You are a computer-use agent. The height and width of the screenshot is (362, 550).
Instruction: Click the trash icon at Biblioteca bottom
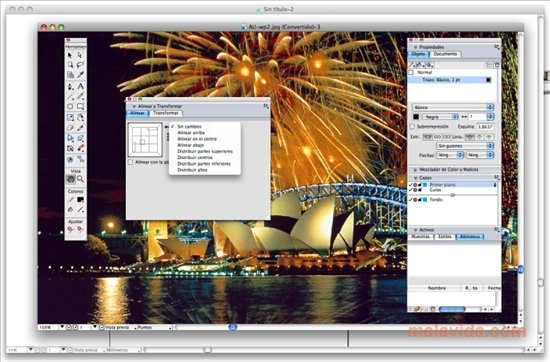tap(433, 309)
